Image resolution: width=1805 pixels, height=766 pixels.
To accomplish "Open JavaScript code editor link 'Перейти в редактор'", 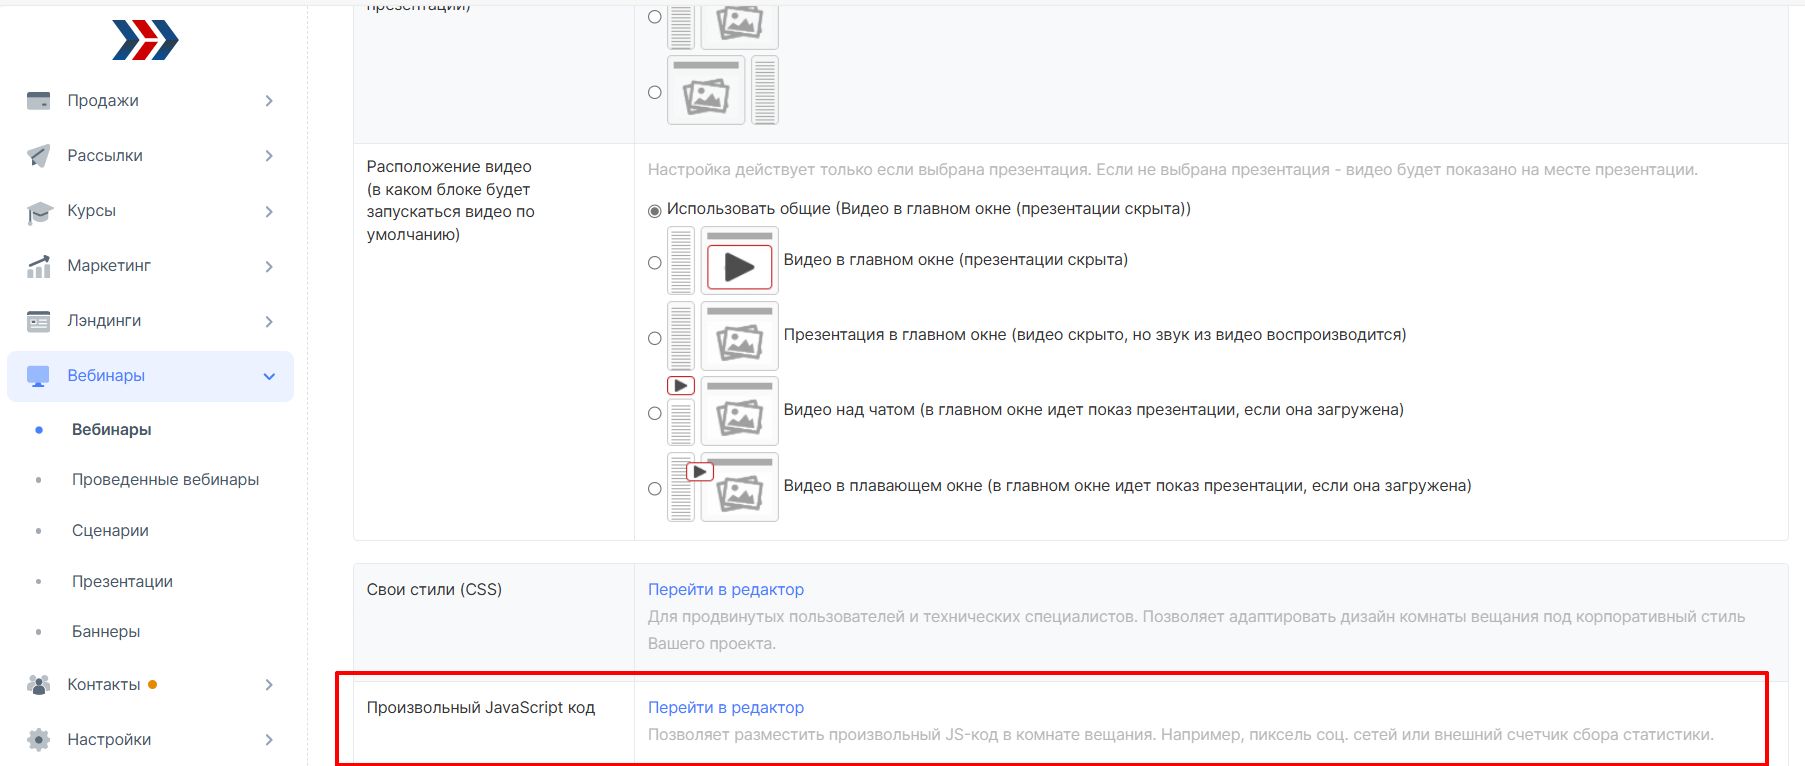I will [726, 708].
